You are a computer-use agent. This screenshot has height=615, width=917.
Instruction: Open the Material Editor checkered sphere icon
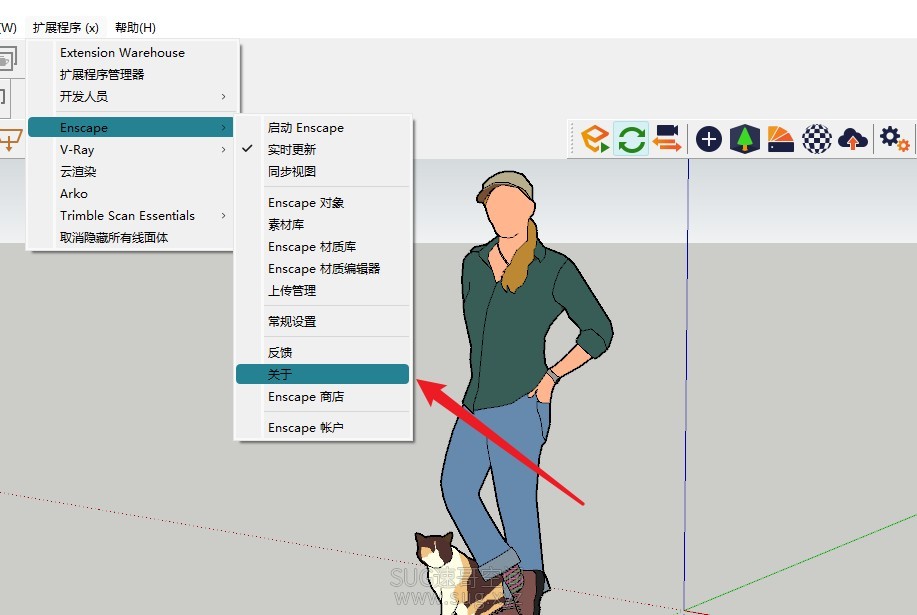click(x=816, y=139)
